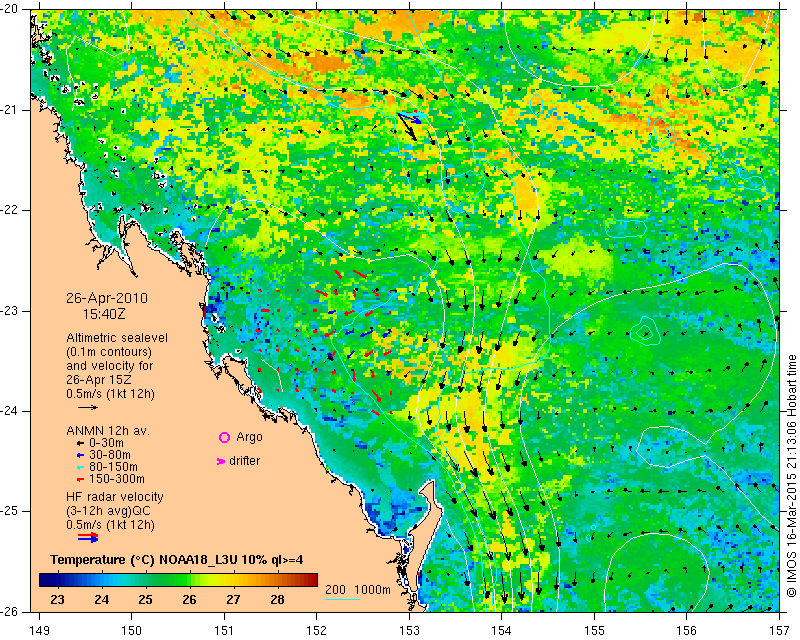
Task: Click the time text "15:40Z"
Action: tap(104, 314)
